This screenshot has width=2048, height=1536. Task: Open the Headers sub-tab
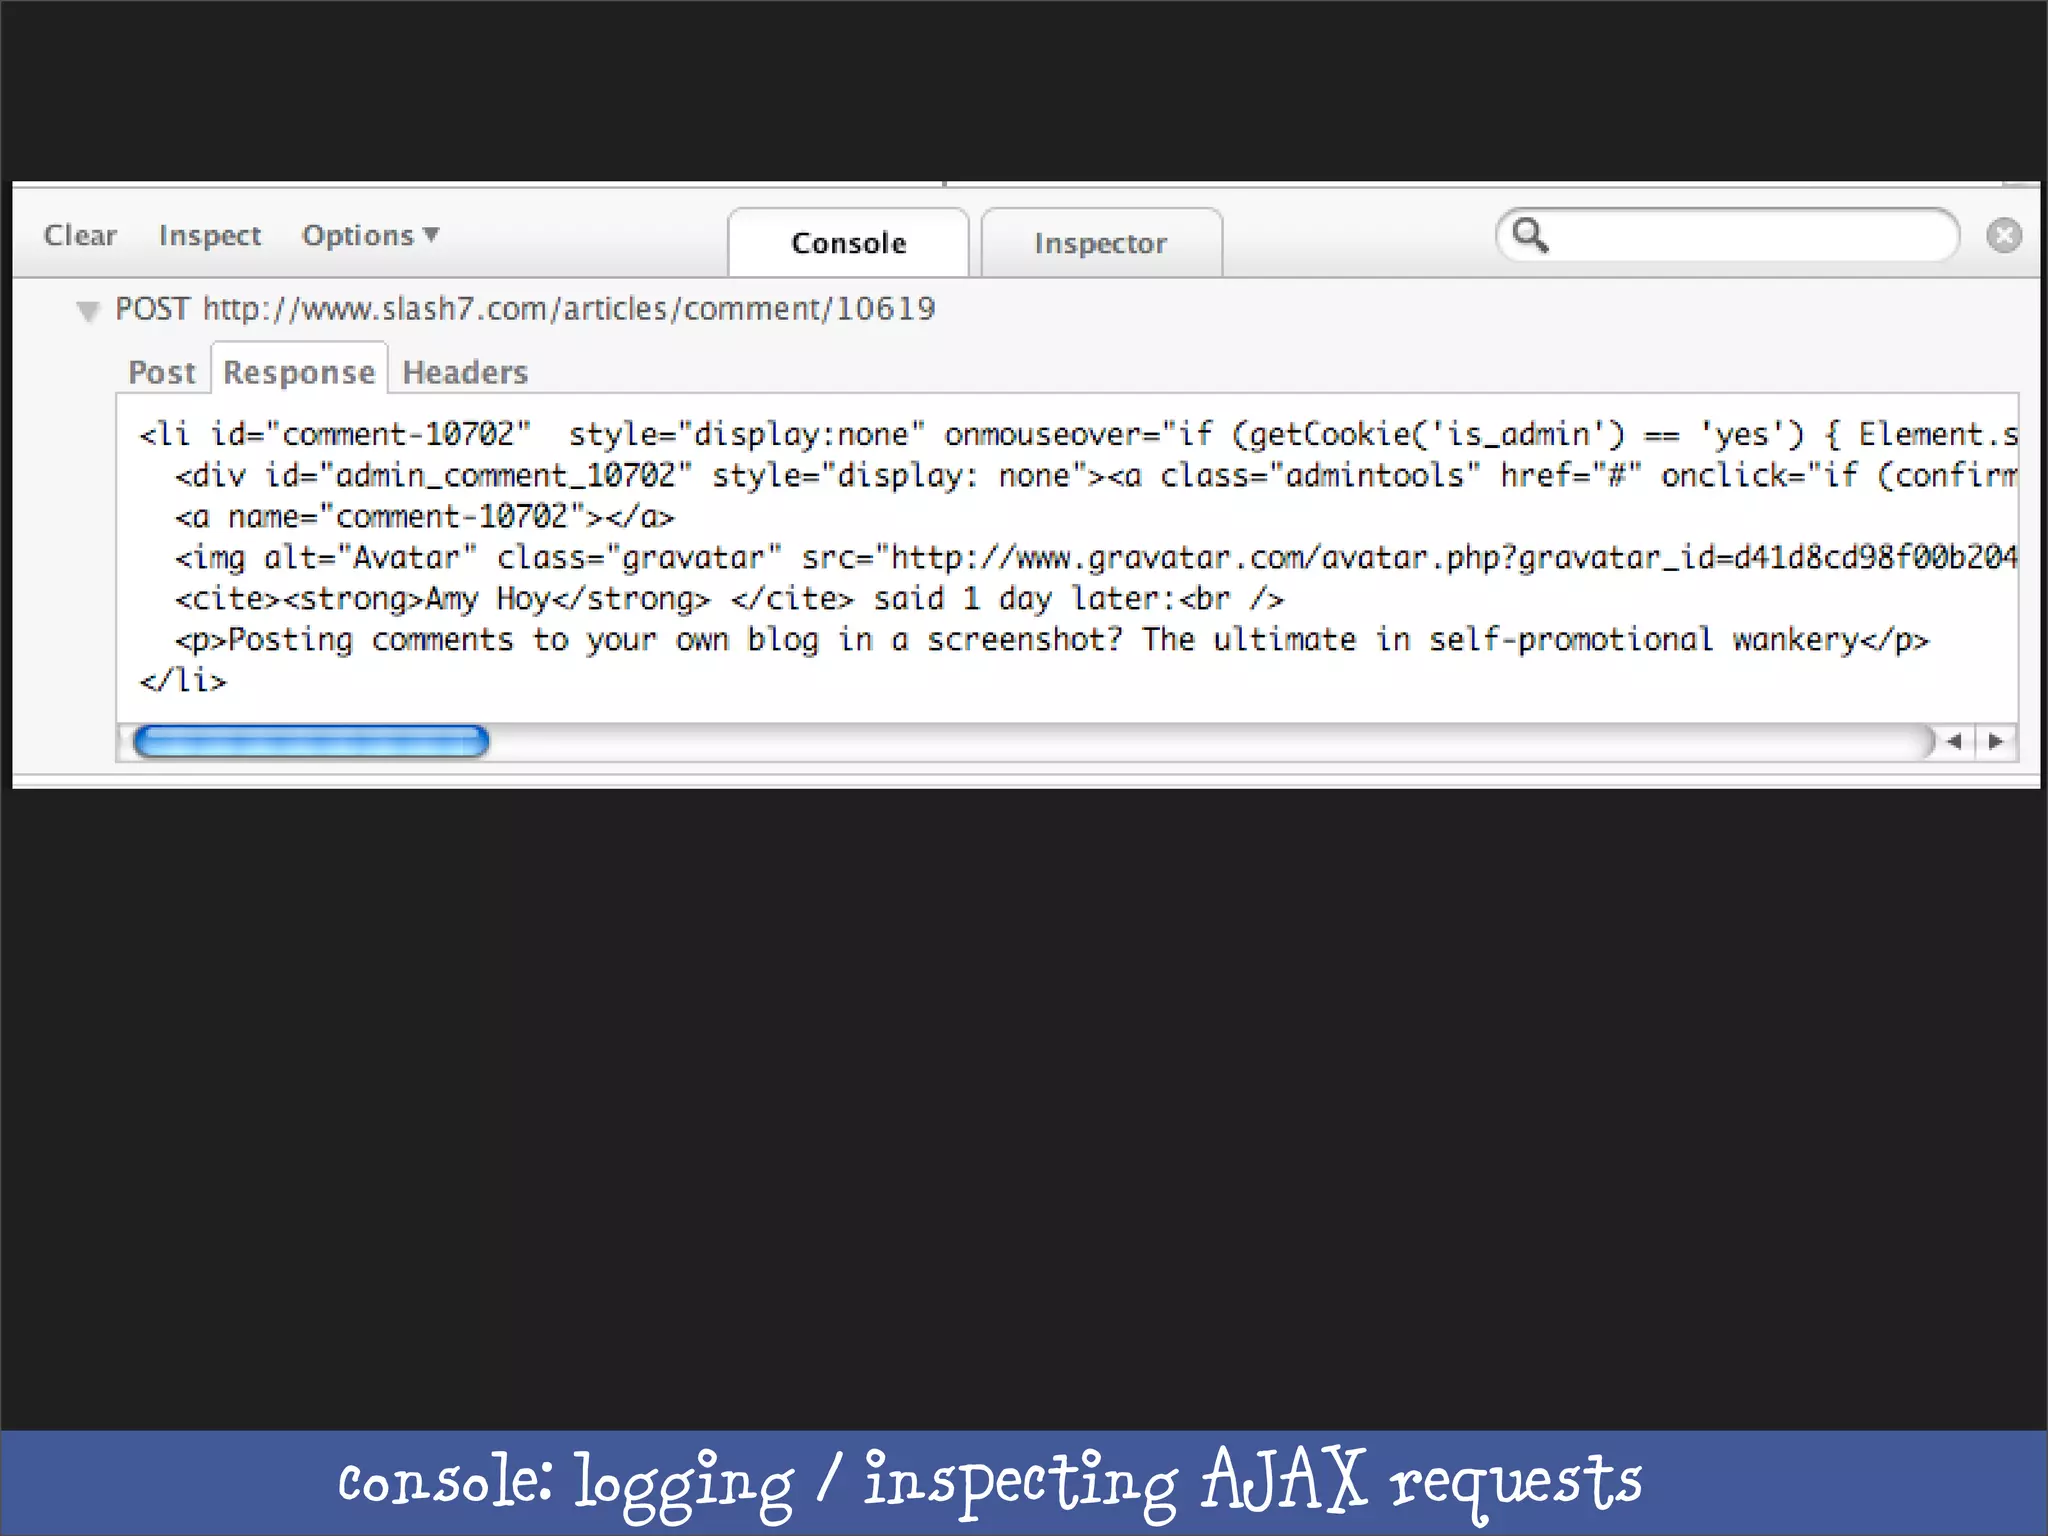(465, 372)
